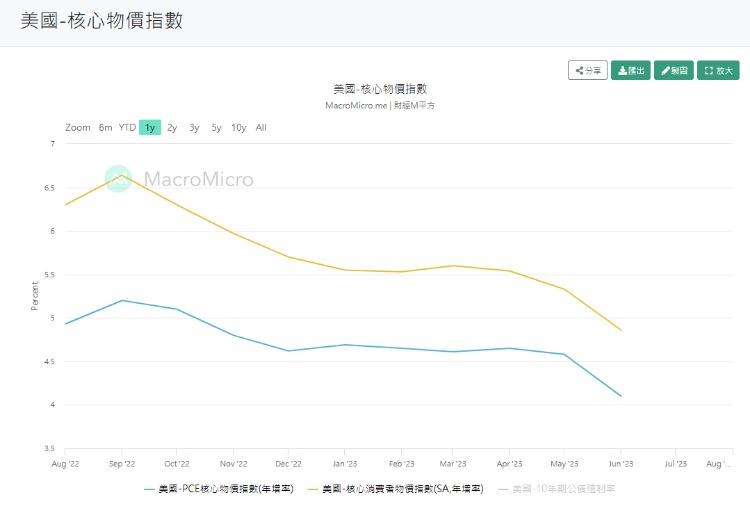Switch to the 10y zoom range
The image size is (750, 520).
239,127
